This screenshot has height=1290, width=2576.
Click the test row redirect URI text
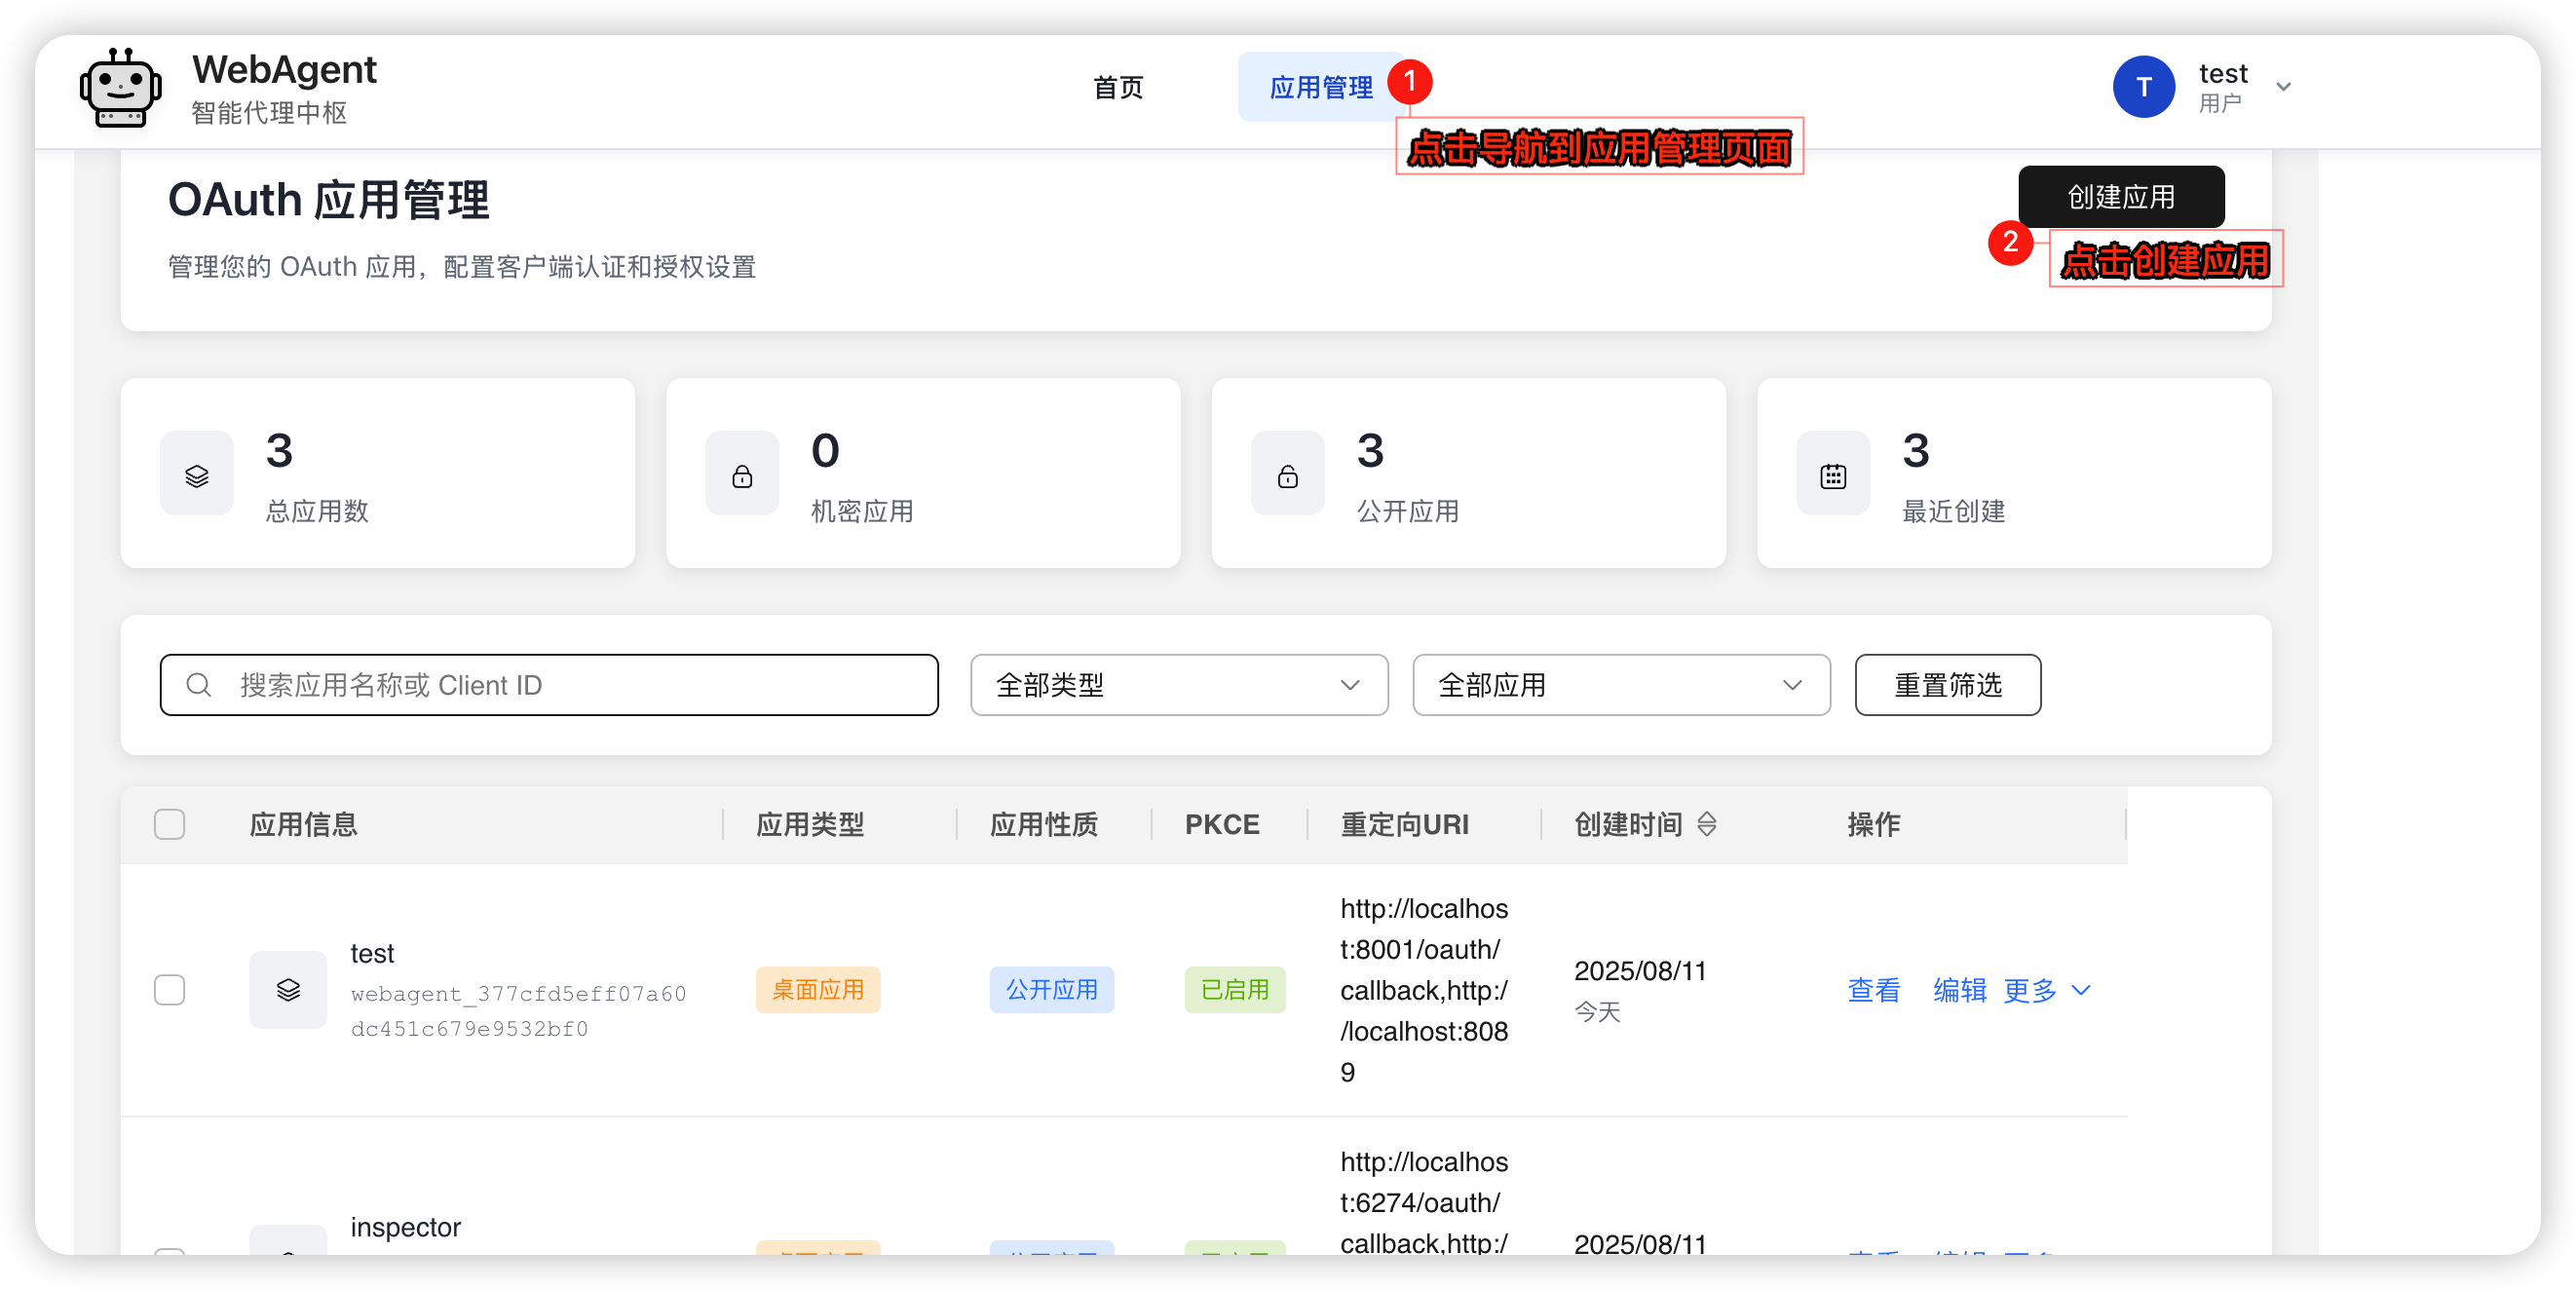(1424, 991)
